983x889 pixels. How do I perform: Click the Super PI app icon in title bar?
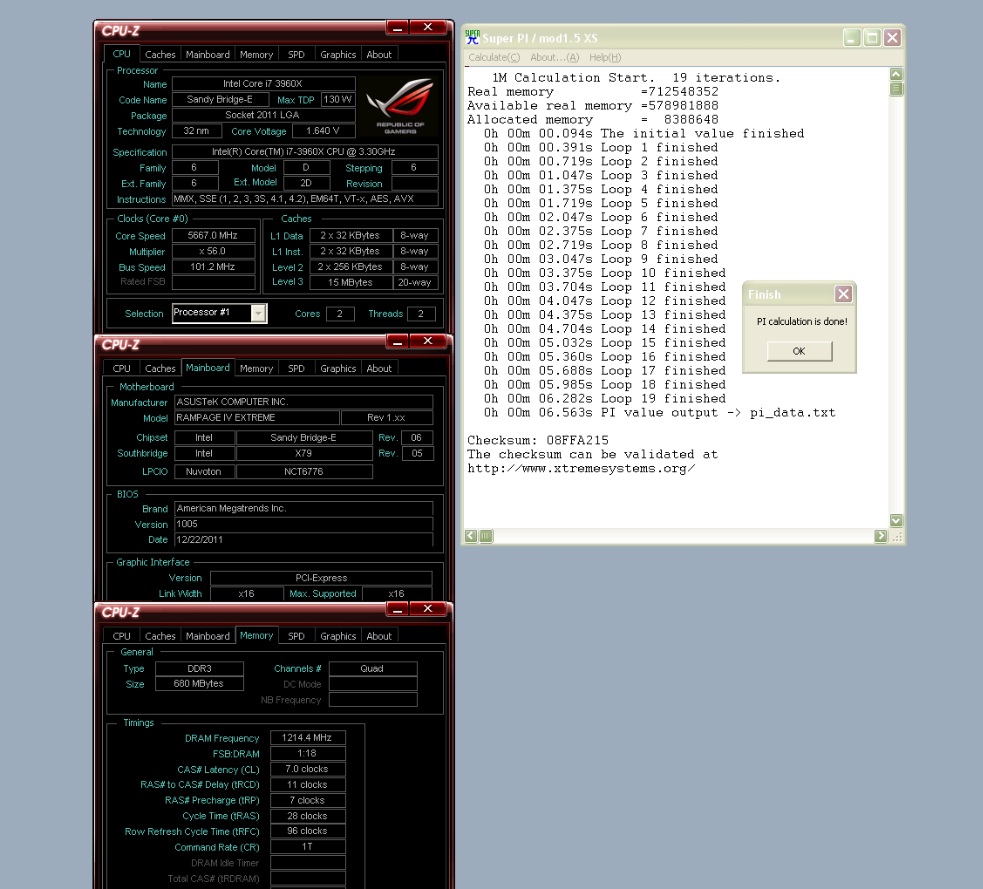[x=472, y=38]
